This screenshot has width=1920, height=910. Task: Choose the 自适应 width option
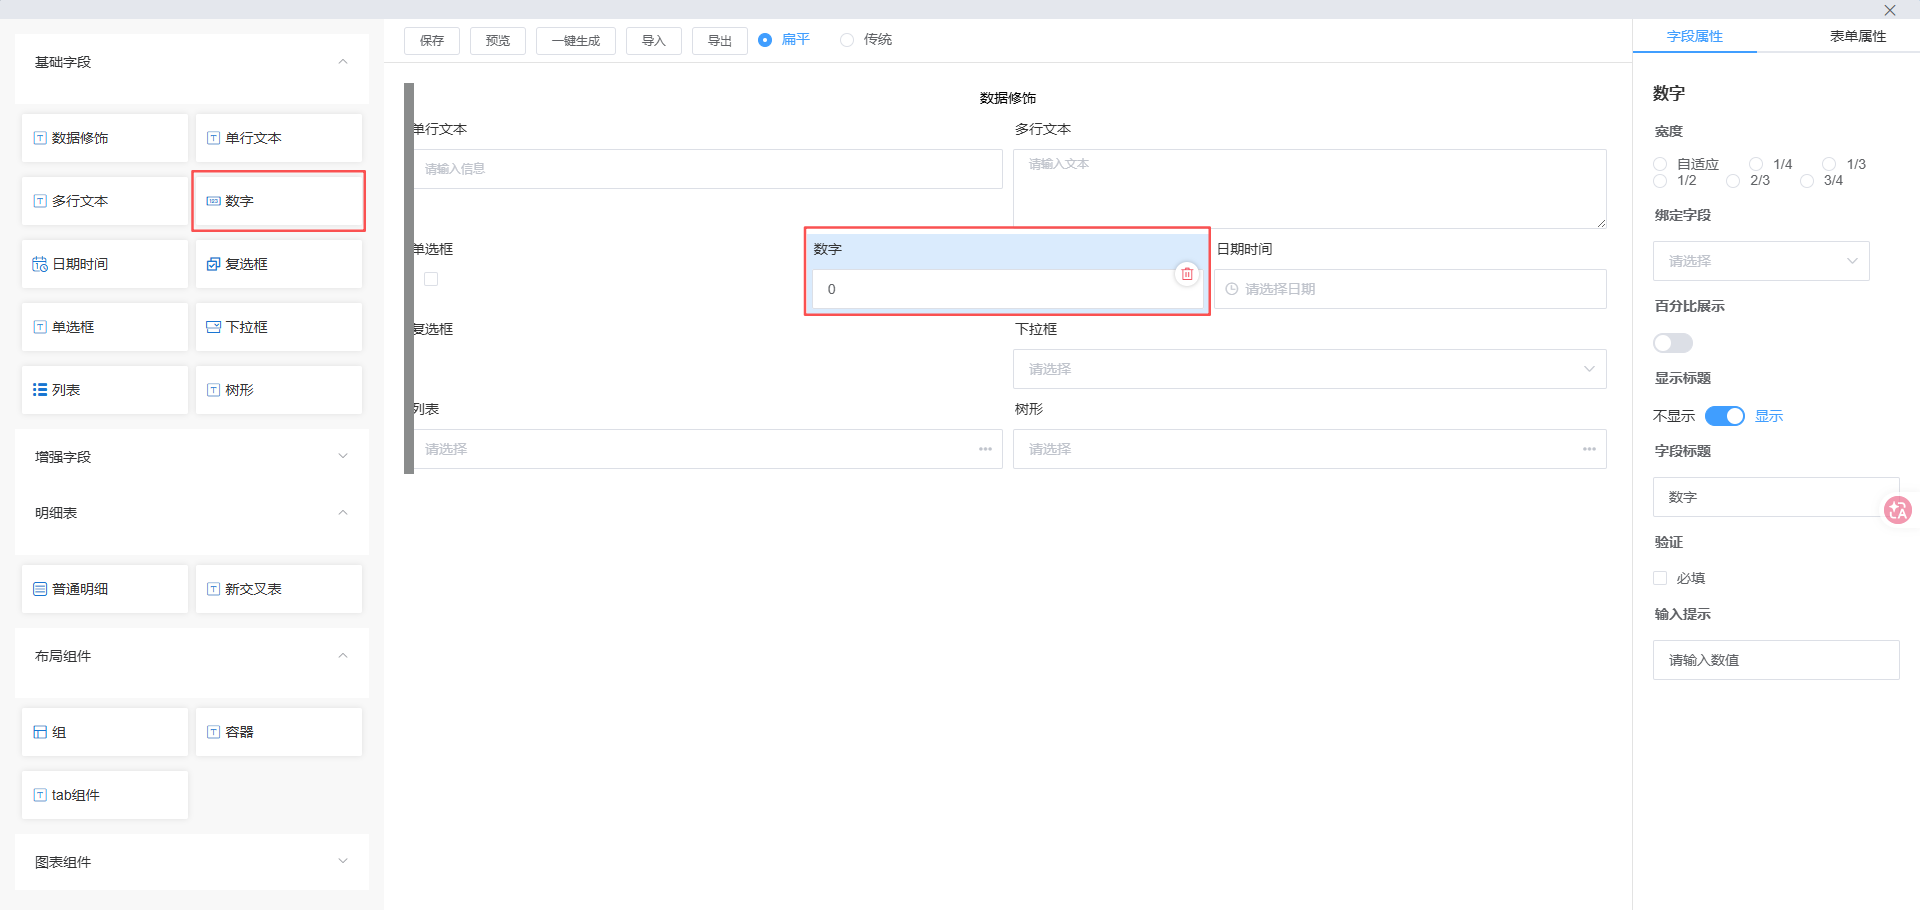point(1660,164)
